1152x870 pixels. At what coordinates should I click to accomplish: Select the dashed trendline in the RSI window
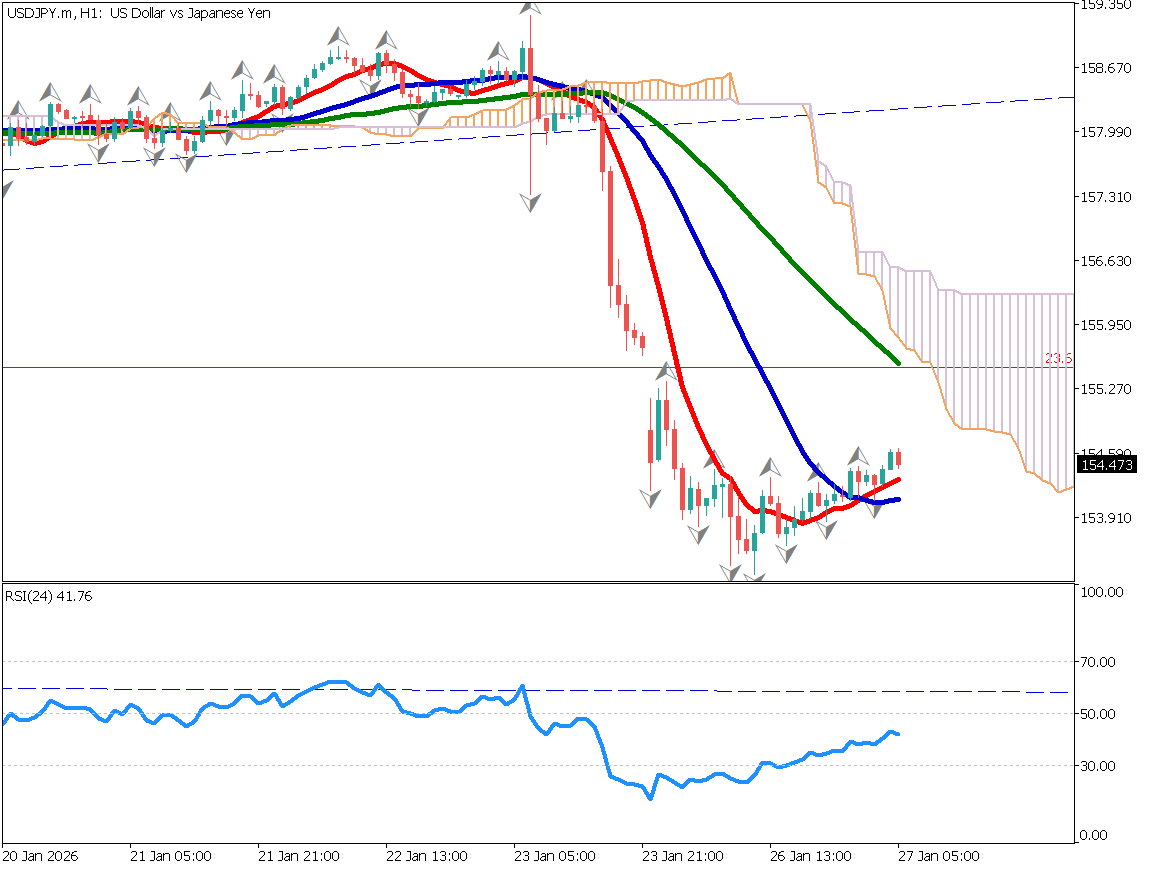[x=800, y=691]
